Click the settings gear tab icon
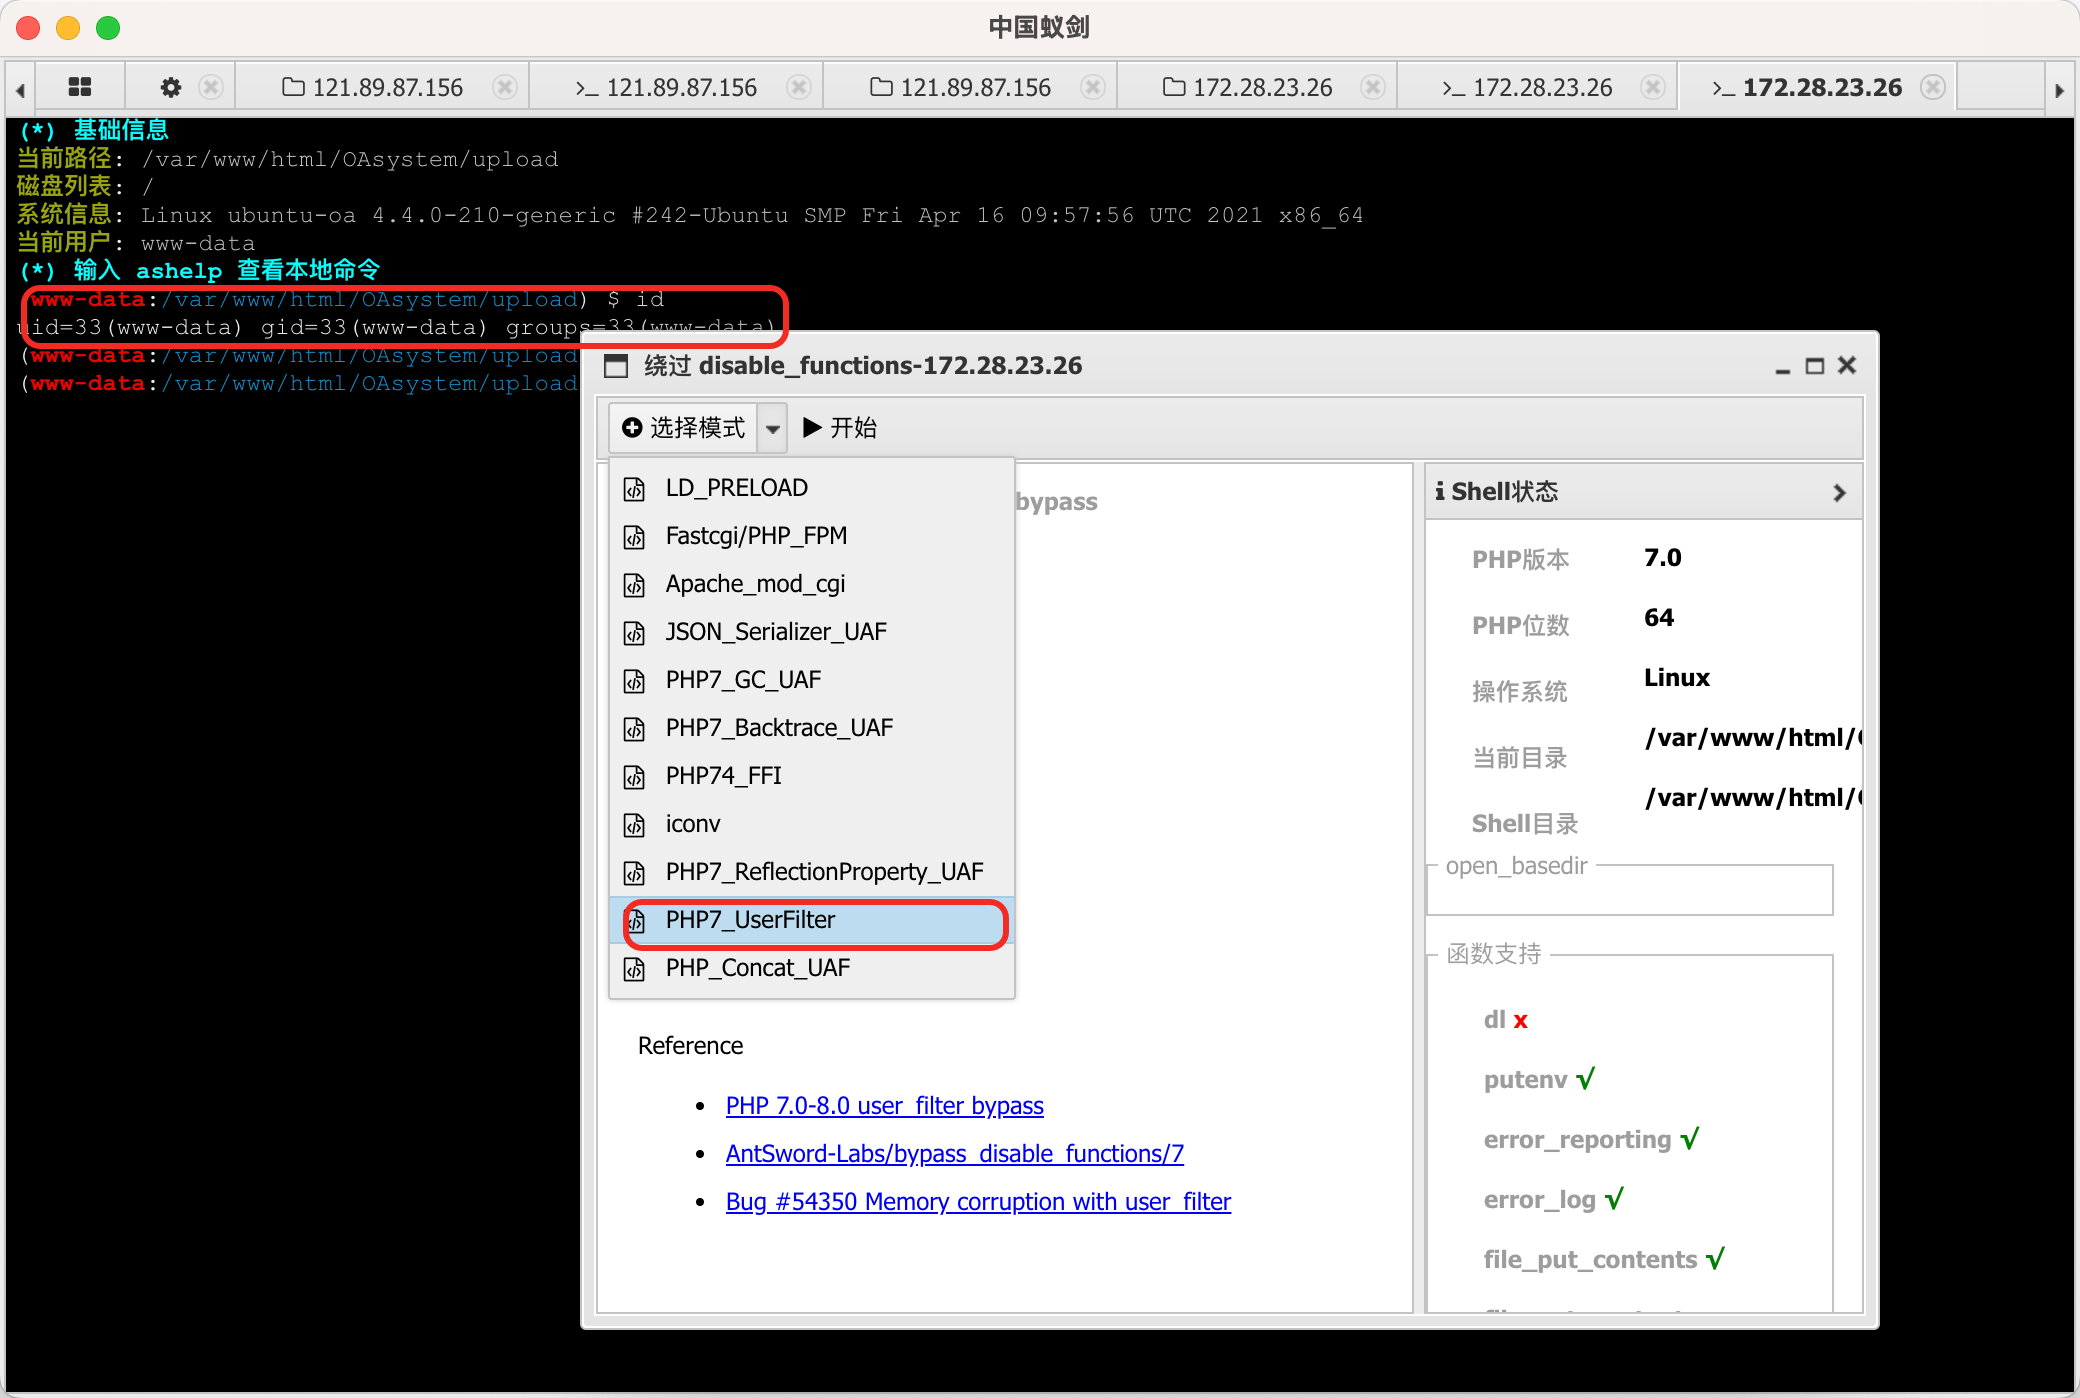This screenshot has height=1398, width=2080. 171,88
